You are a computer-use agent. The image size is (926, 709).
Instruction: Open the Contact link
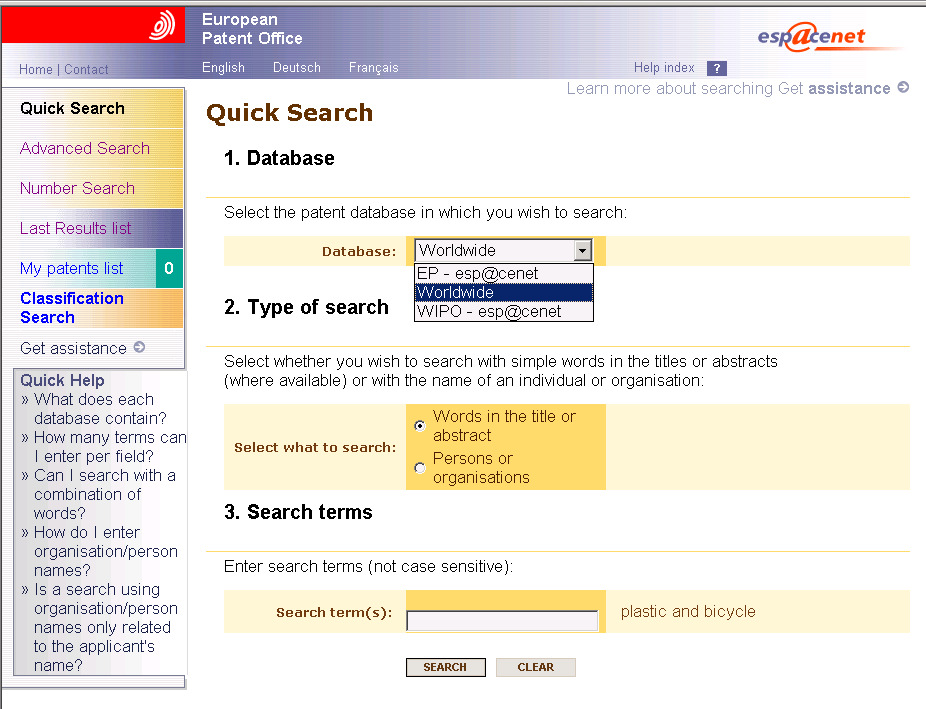pos(86,70)
